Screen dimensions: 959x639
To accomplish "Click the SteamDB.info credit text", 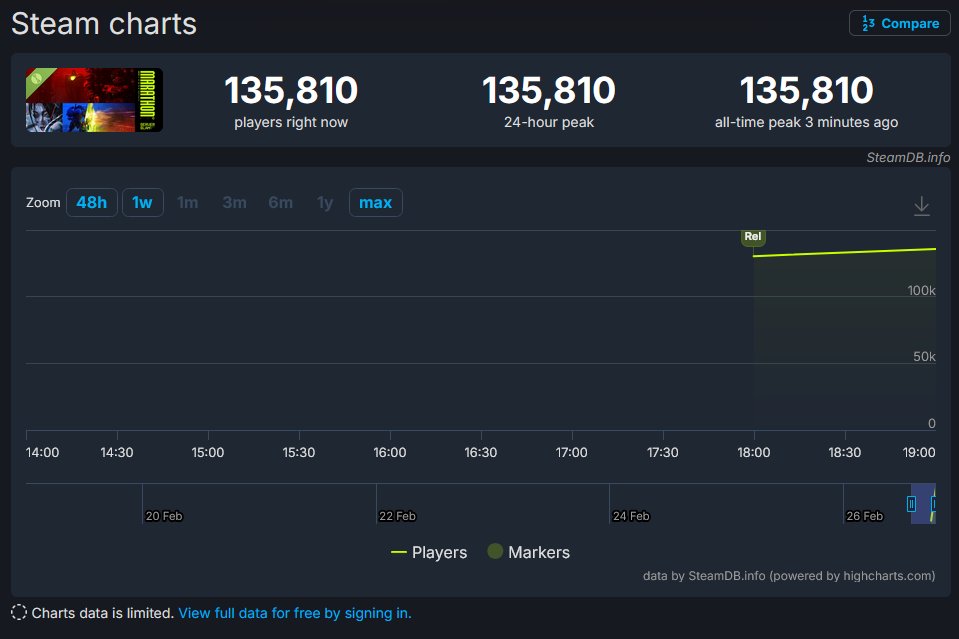I will [x=908, y=157].
